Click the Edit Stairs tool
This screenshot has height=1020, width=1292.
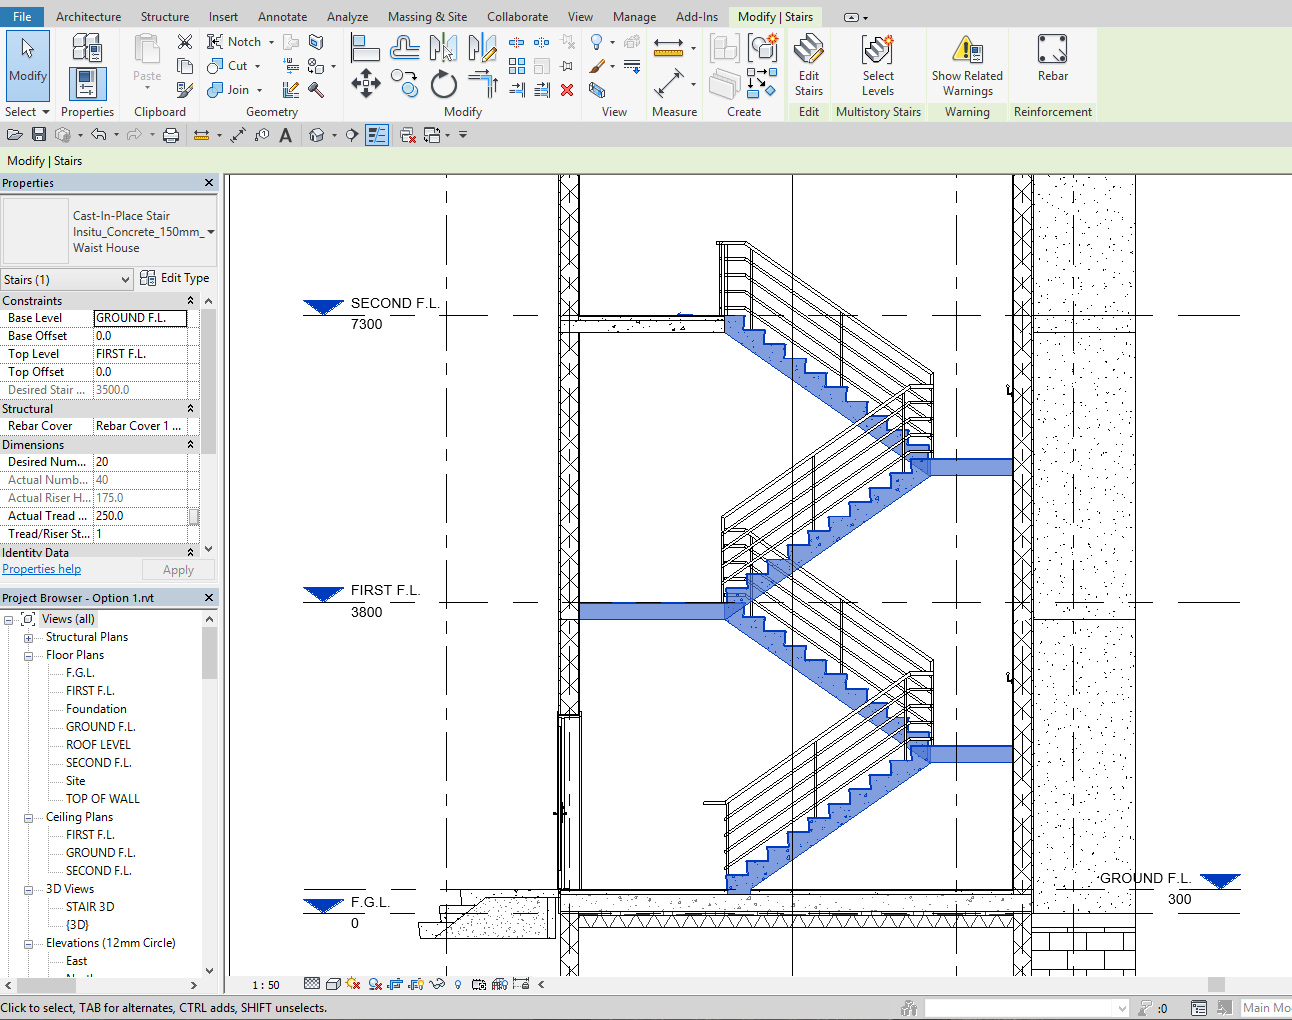point(808,64)
